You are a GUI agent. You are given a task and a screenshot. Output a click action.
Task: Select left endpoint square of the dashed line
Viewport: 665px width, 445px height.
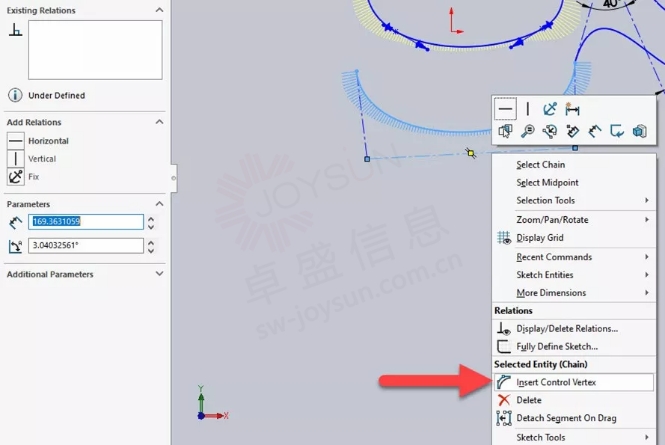tap(367, 159)
